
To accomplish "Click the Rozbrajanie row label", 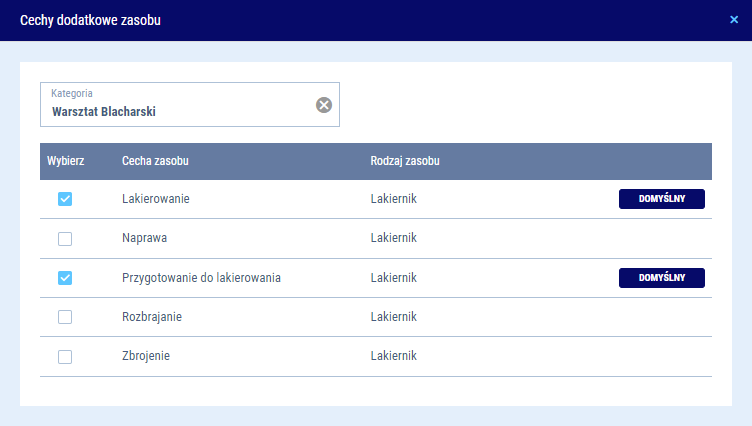I will pyautogui.click(x=152, y=317).
